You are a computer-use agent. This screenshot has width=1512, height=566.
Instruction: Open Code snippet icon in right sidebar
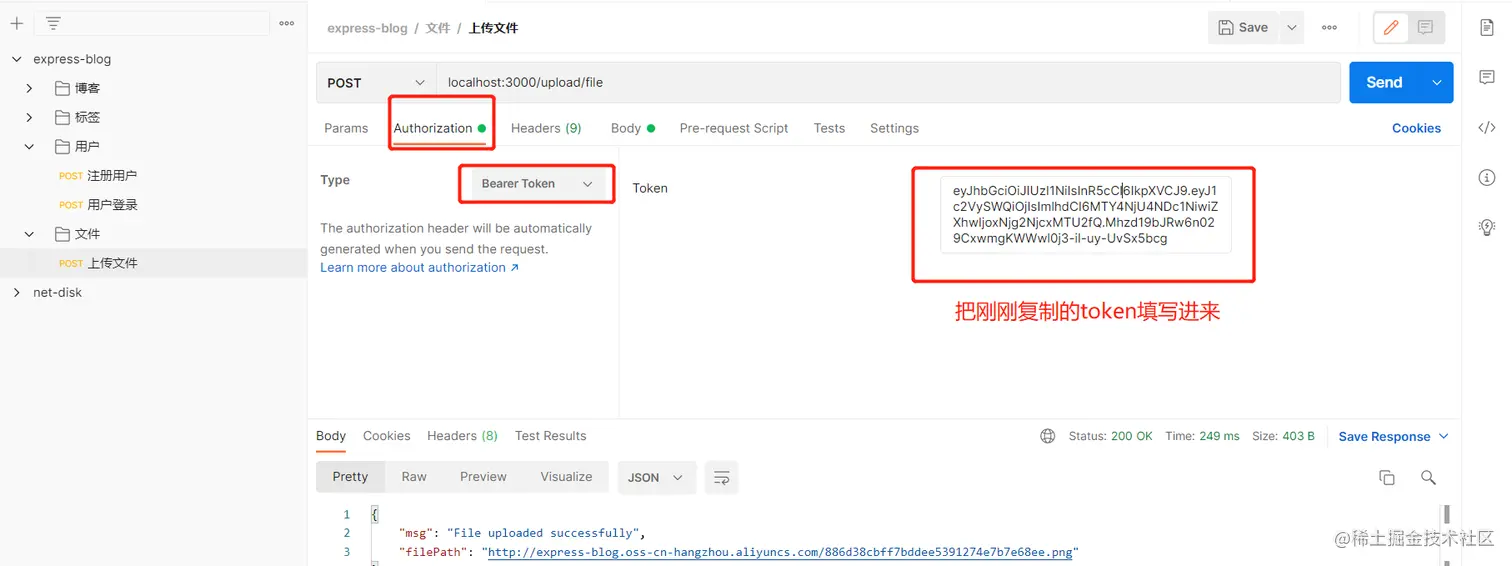[1487, 127]
